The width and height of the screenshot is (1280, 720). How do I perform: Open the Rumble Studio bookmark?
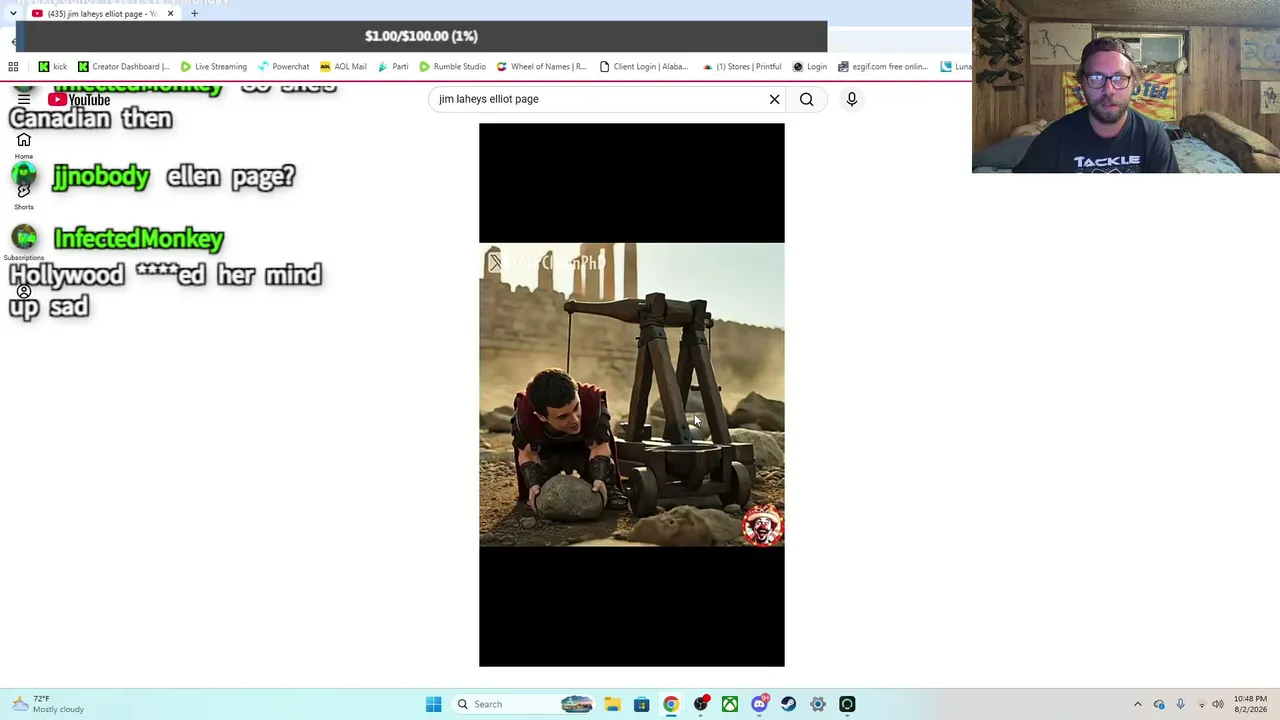pos(452,67)
